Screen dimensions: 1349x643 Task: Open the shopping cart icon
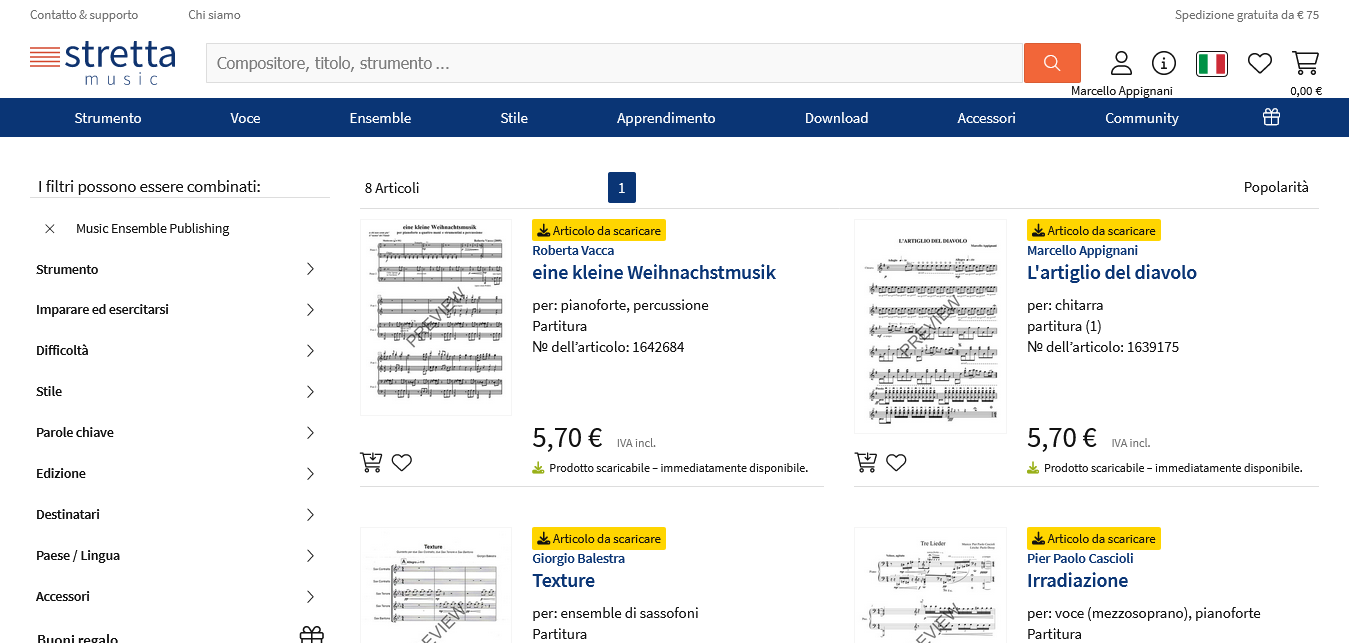(x=1305, y=63)
